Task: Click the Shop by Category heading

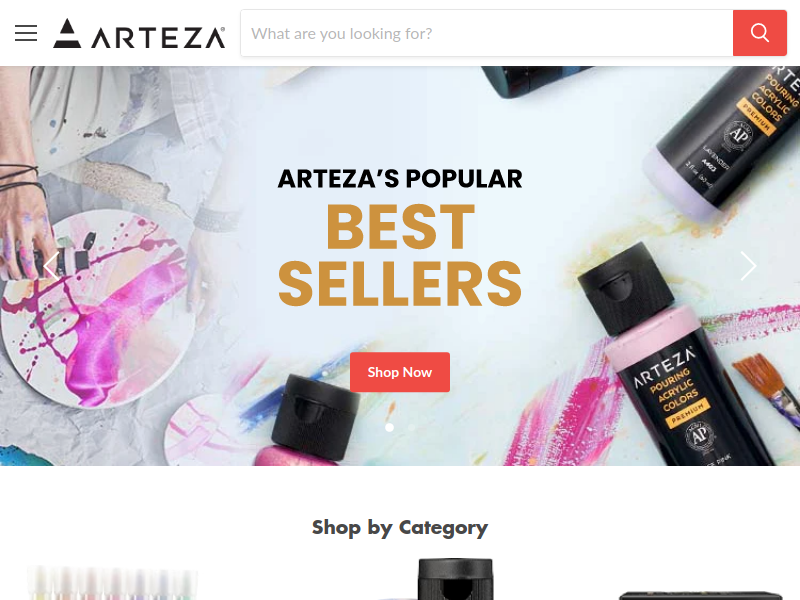Action: click(x=400, y=528)
